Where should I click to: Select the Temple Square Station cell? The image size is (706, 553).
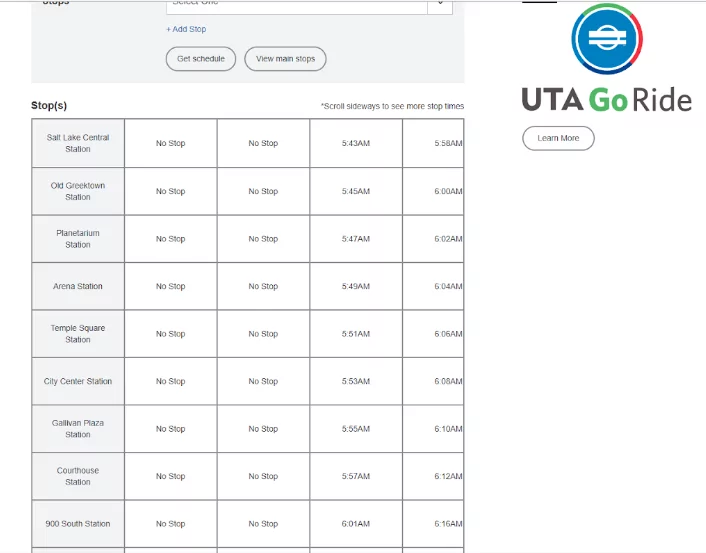point(78,334)
